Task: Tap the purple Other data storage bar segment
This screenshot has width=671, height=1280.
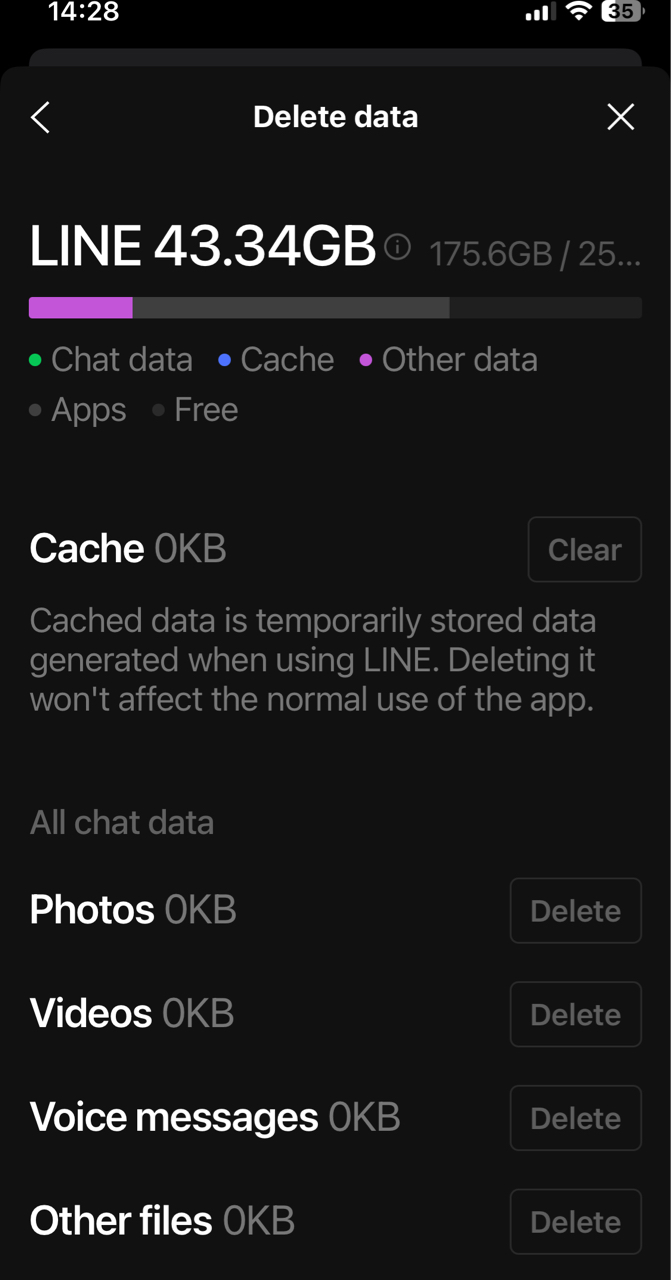Action: [x=81, y=308]
